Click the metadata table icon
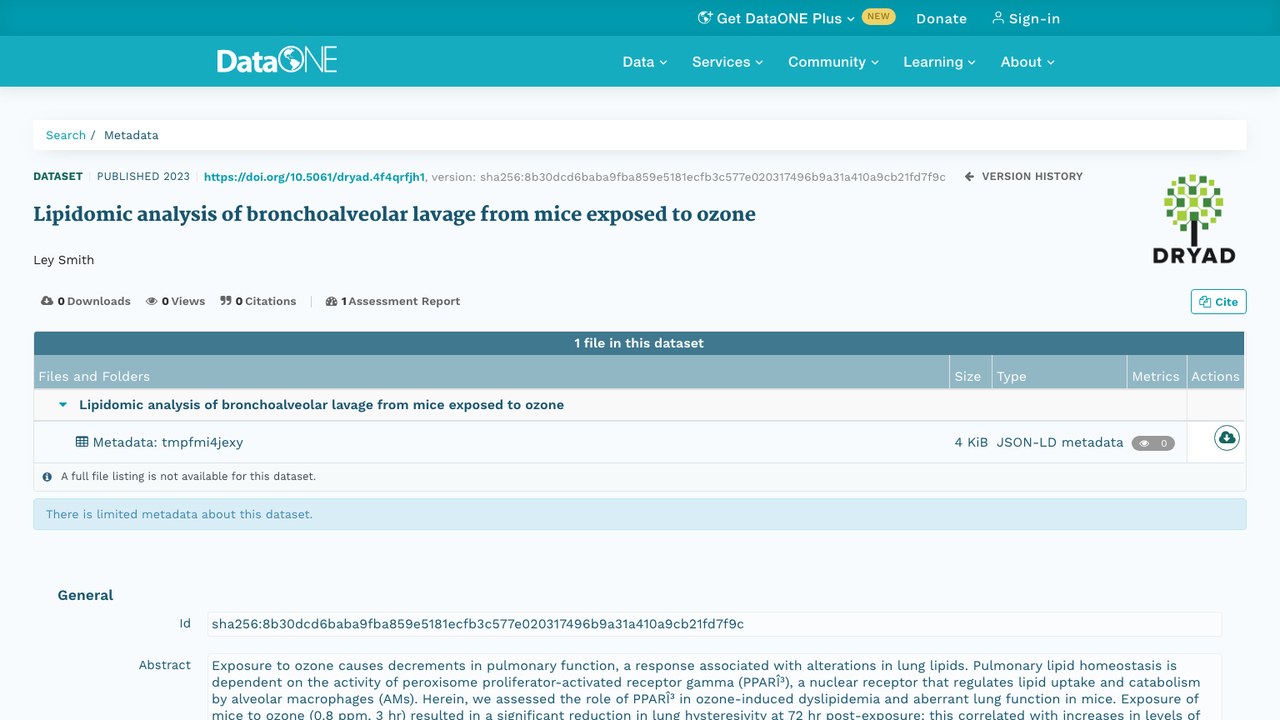This screenshot has width=1280, height=720. pyautogui.click(x=82, y=442)
